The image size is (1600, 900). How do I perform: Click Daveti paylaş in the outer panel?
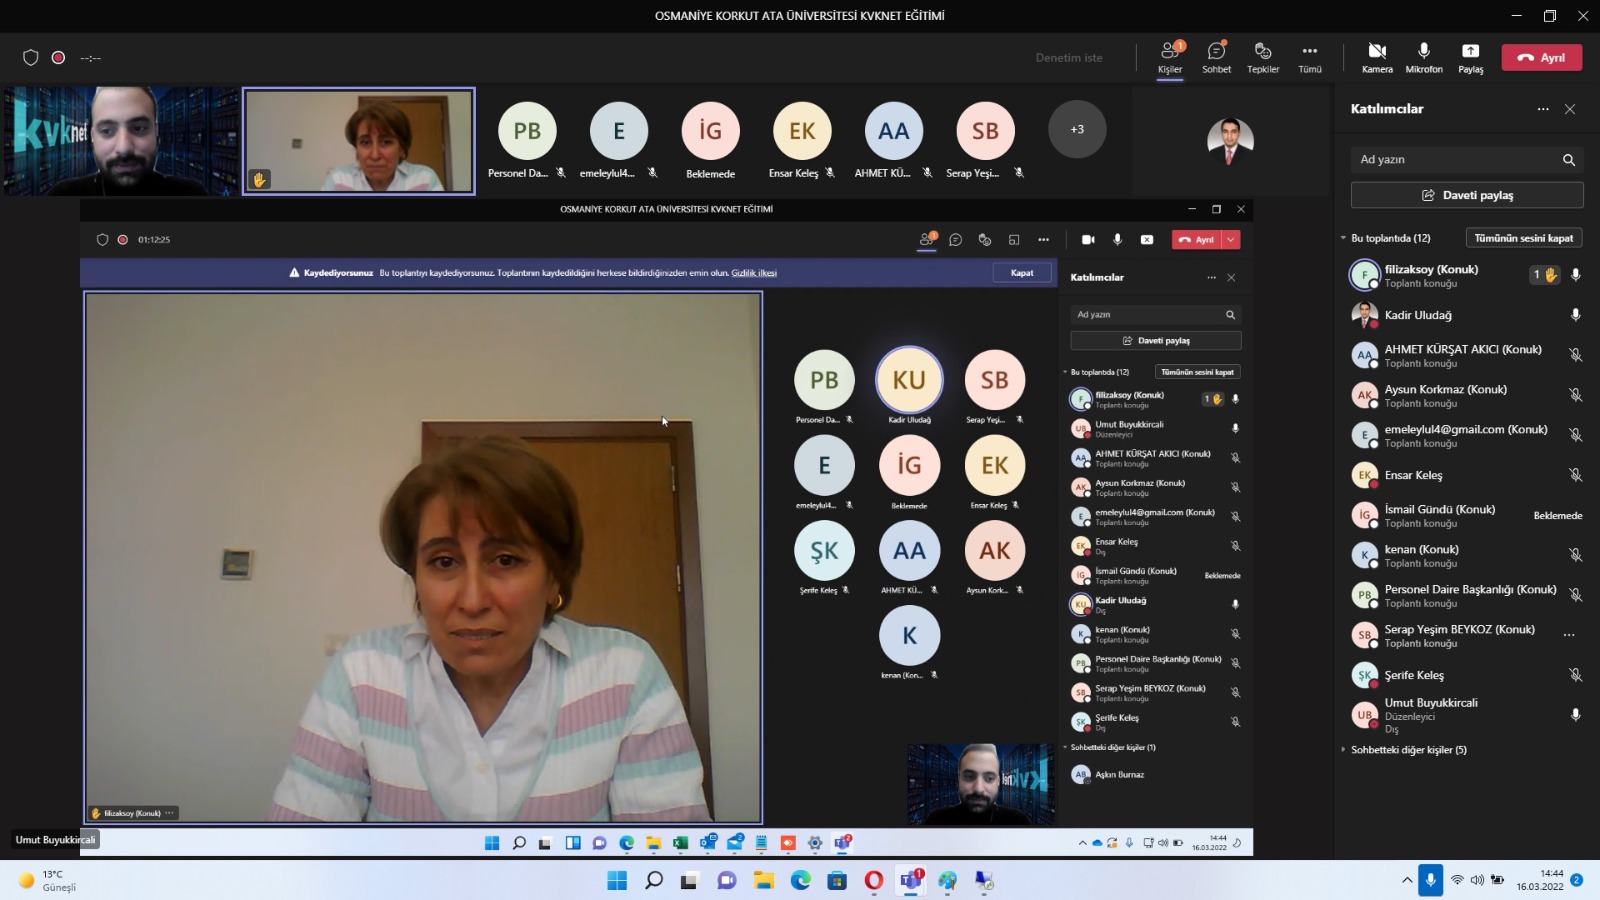(1467, 195)
